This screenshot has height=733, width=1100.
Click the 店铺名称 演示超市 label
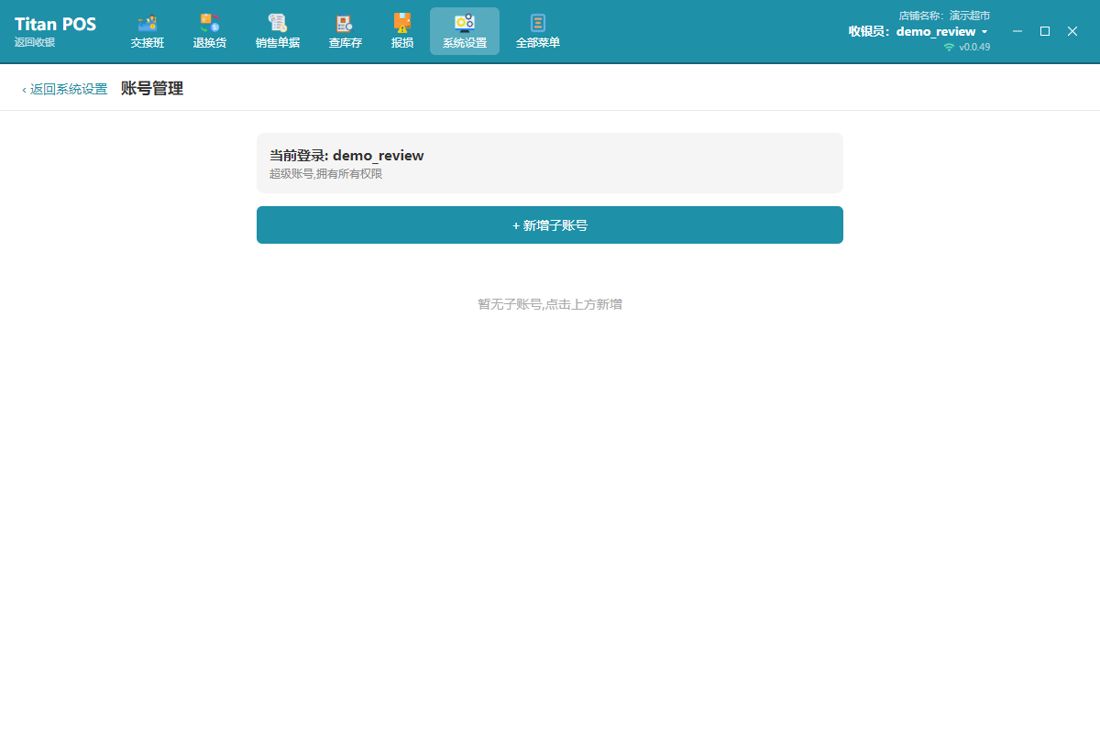pyautogui.click(x=944, y=15)
